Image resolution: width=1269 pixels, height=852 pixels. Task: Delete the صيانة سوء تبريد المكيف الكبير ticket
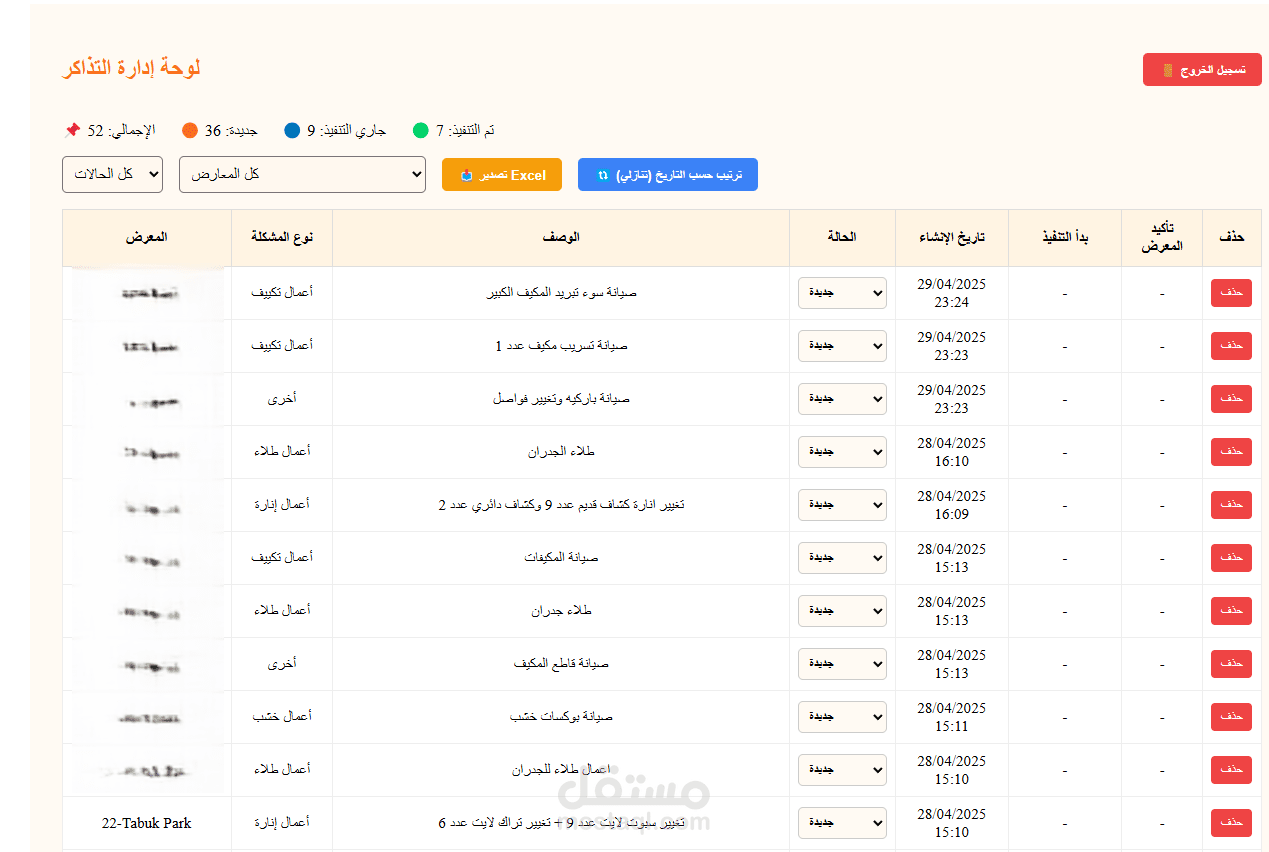(x=1231, y=293)
